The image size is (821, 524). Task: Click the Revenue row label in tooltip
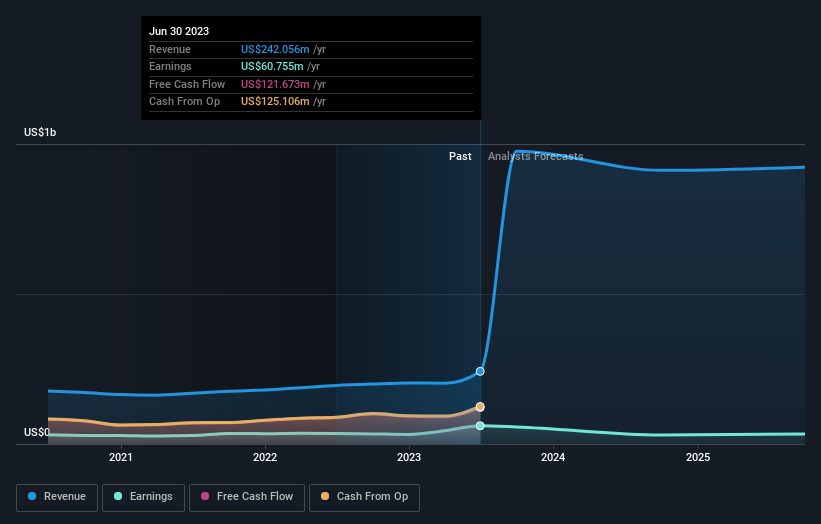(x=170, y=49)
